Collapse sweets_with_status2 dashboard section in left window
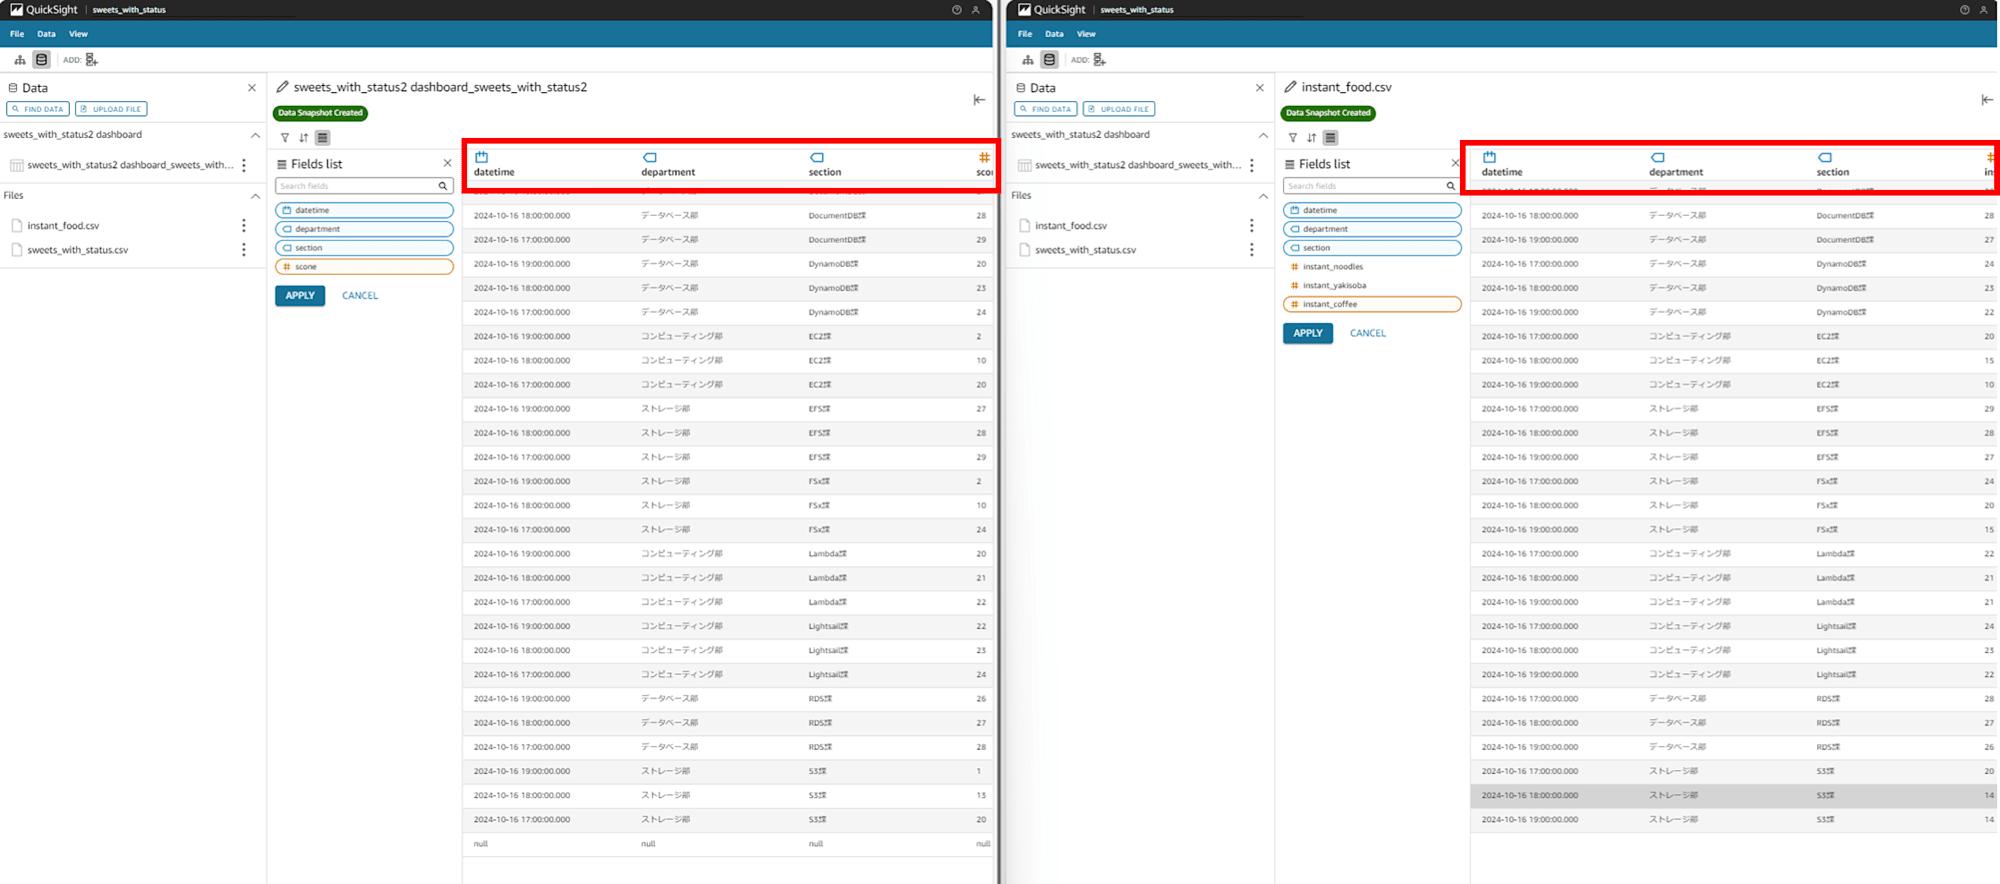 point(255,135)
